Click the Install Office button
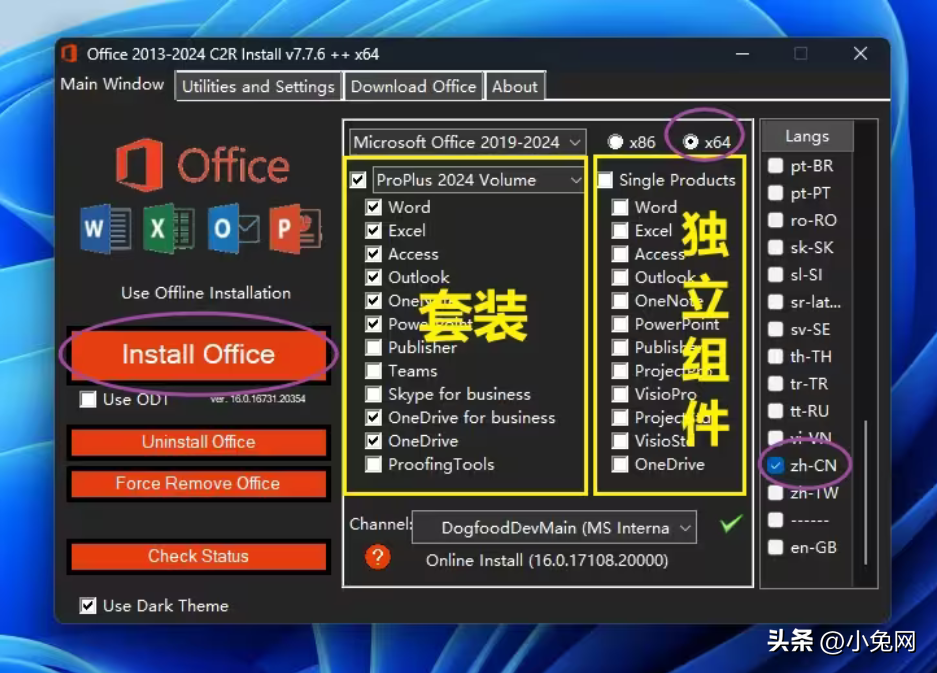 (198, 354)
